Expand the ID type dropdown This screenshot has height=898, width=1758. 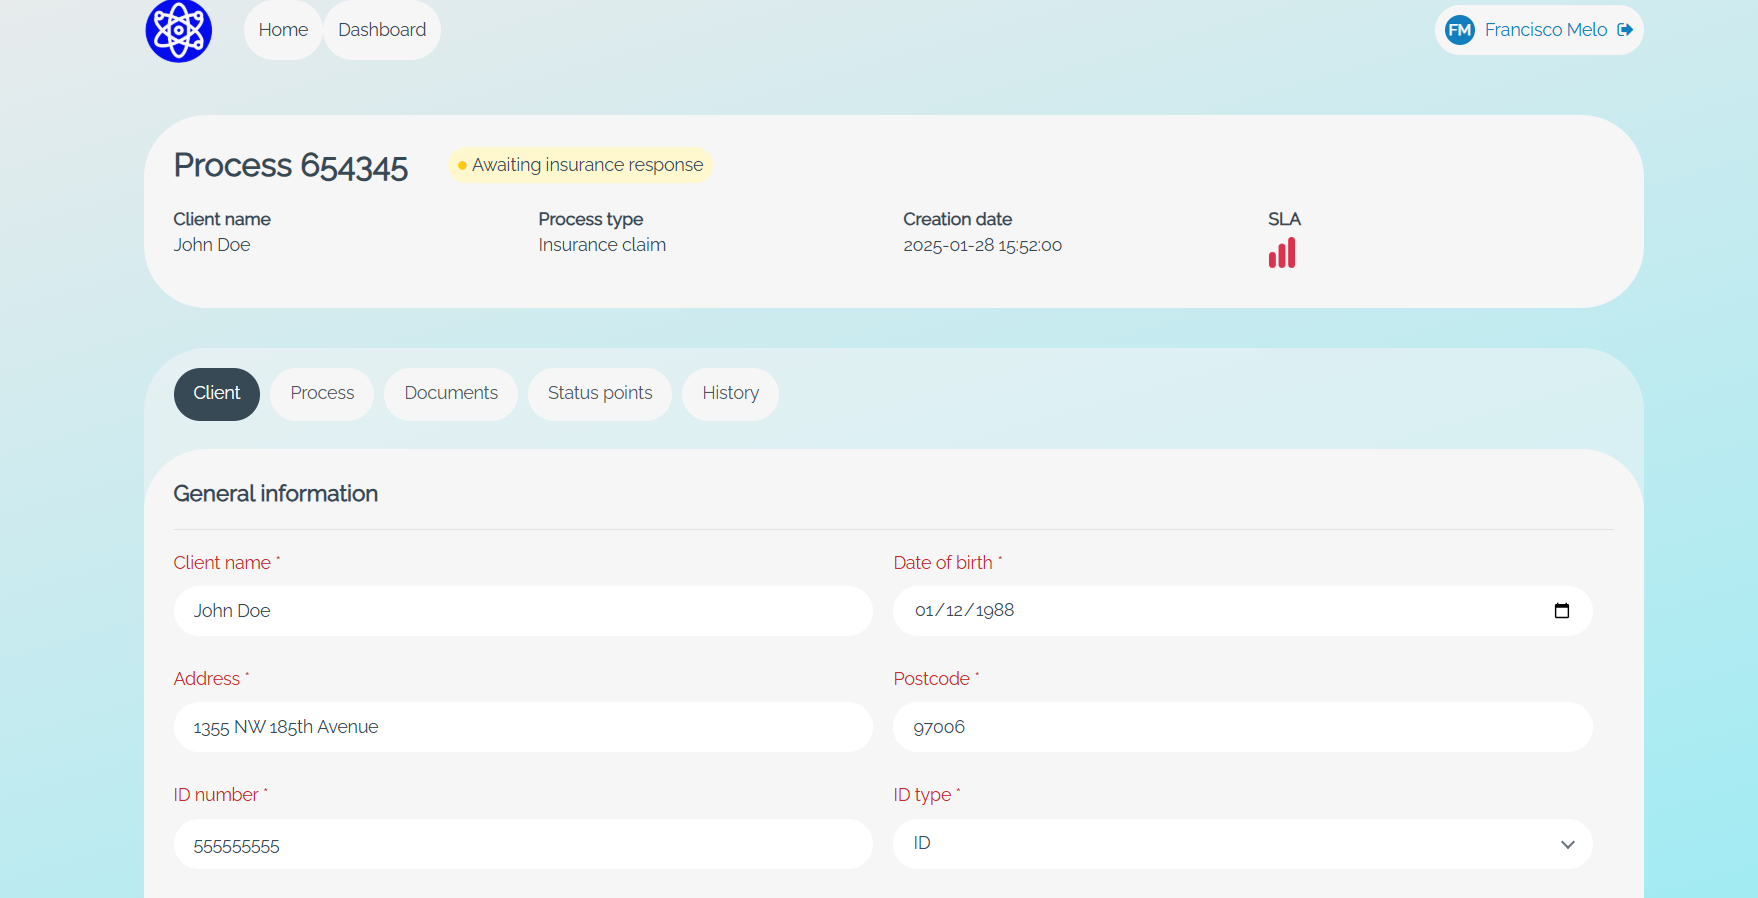(x=1240, y=844)
